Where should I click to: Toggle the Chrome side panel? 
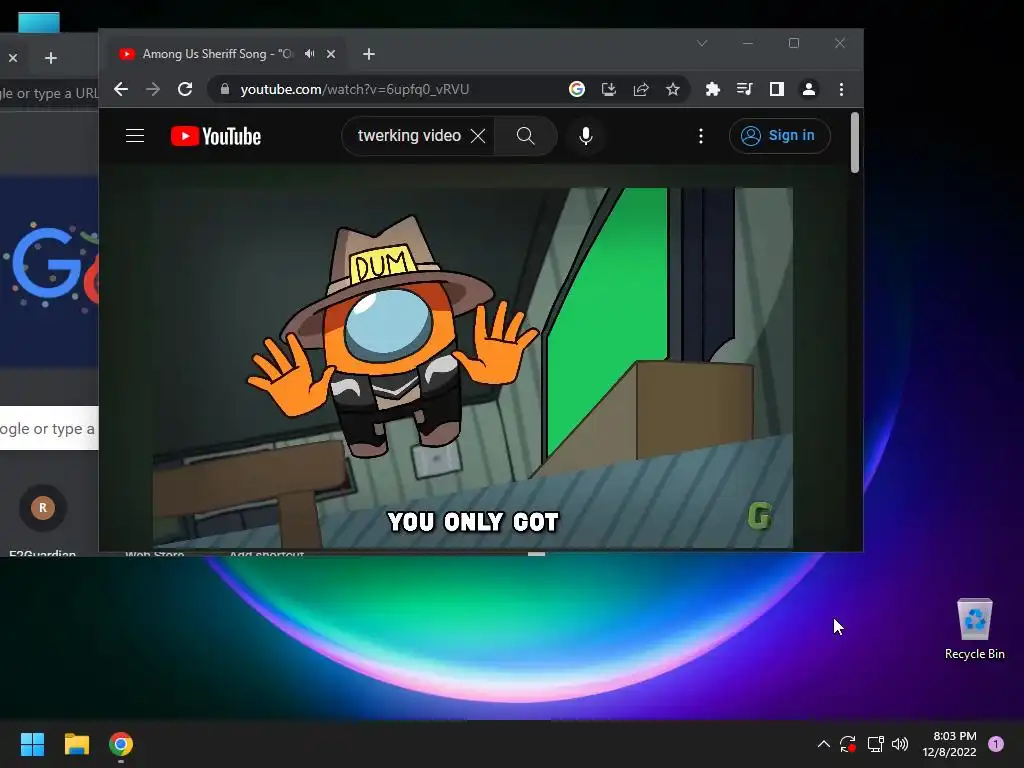776,89
